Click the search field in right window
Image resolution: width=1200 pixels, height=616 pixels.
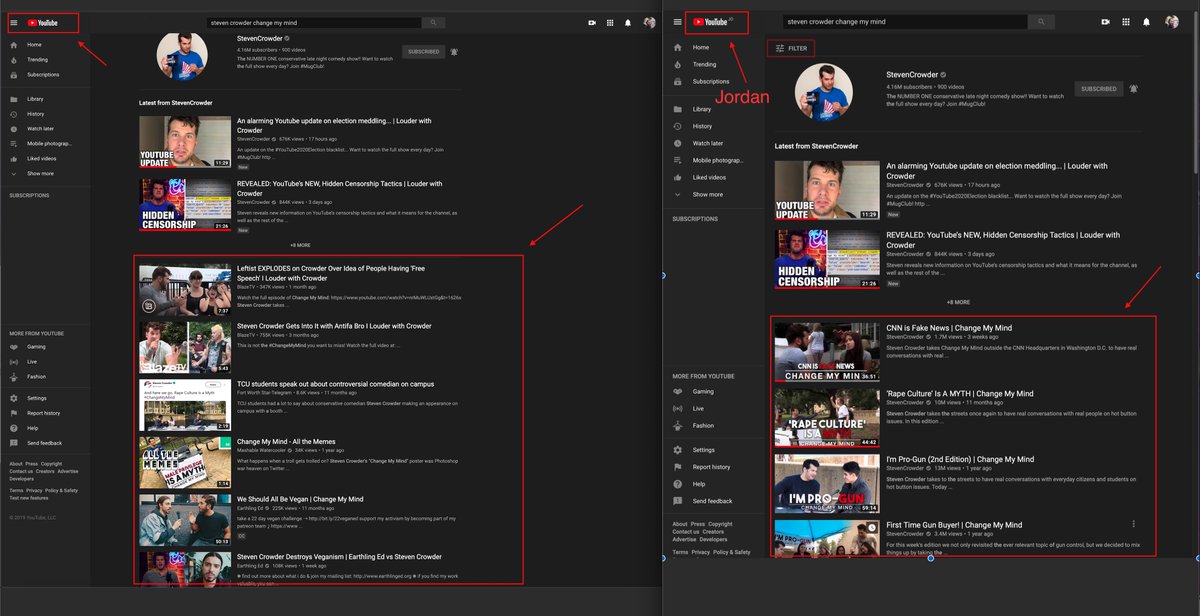click(x=905, y=21)
